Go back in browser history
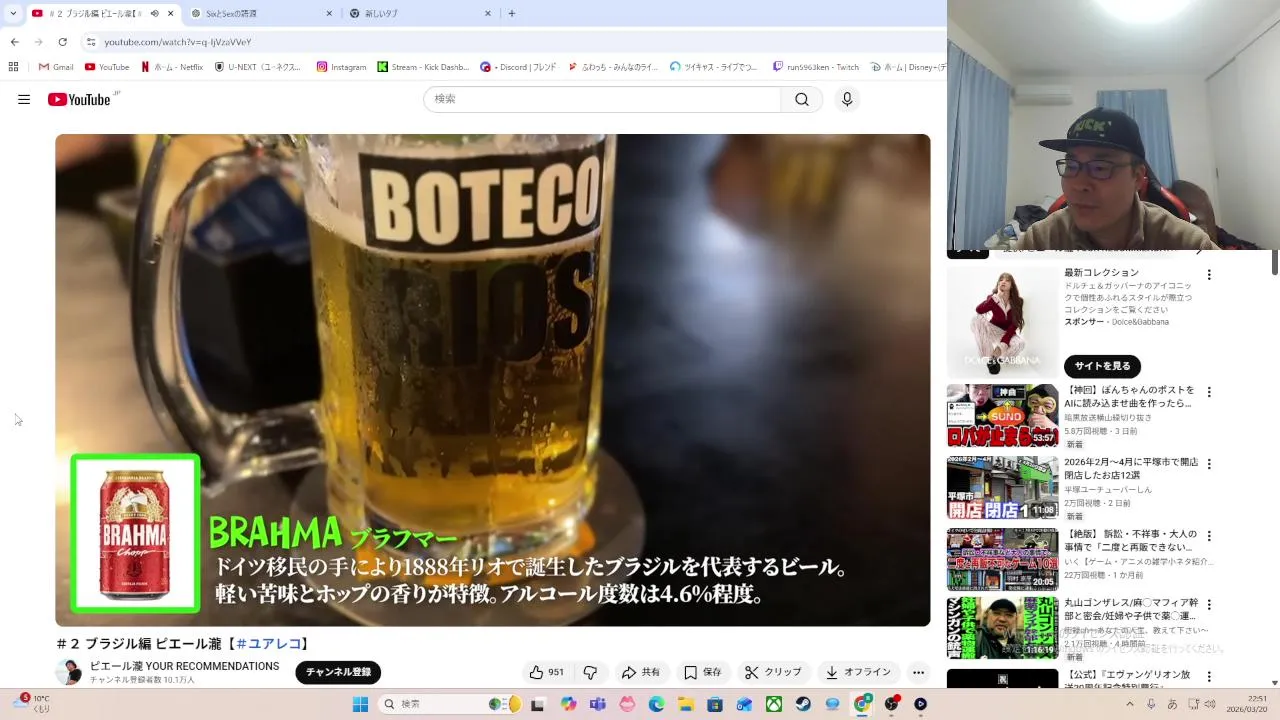 click(14, 42)
